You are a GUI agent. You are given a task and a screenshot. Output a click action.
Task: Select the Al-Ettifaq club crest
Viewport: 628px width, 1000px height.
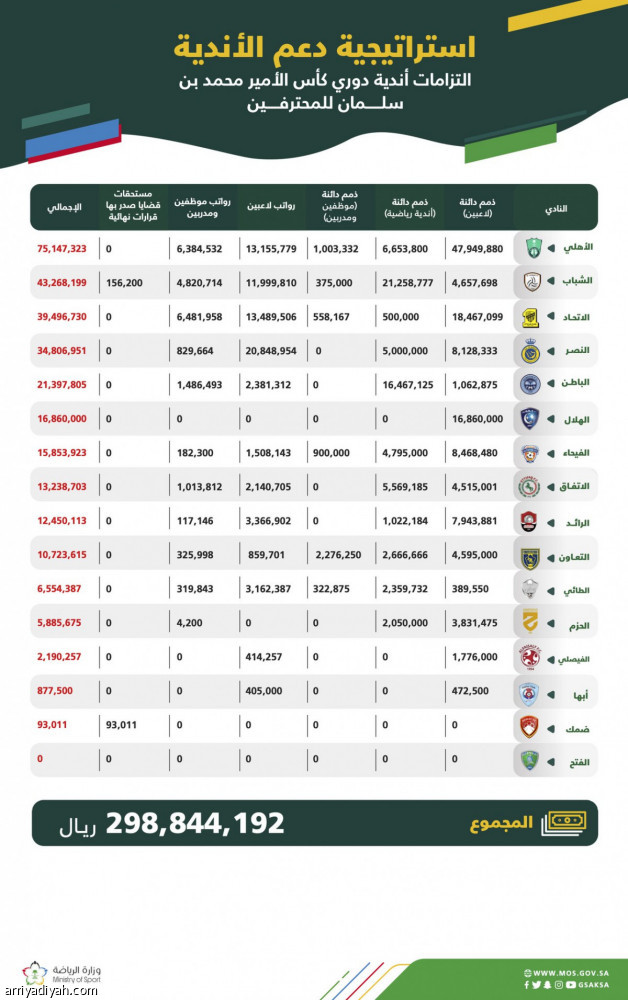[531, 487]
